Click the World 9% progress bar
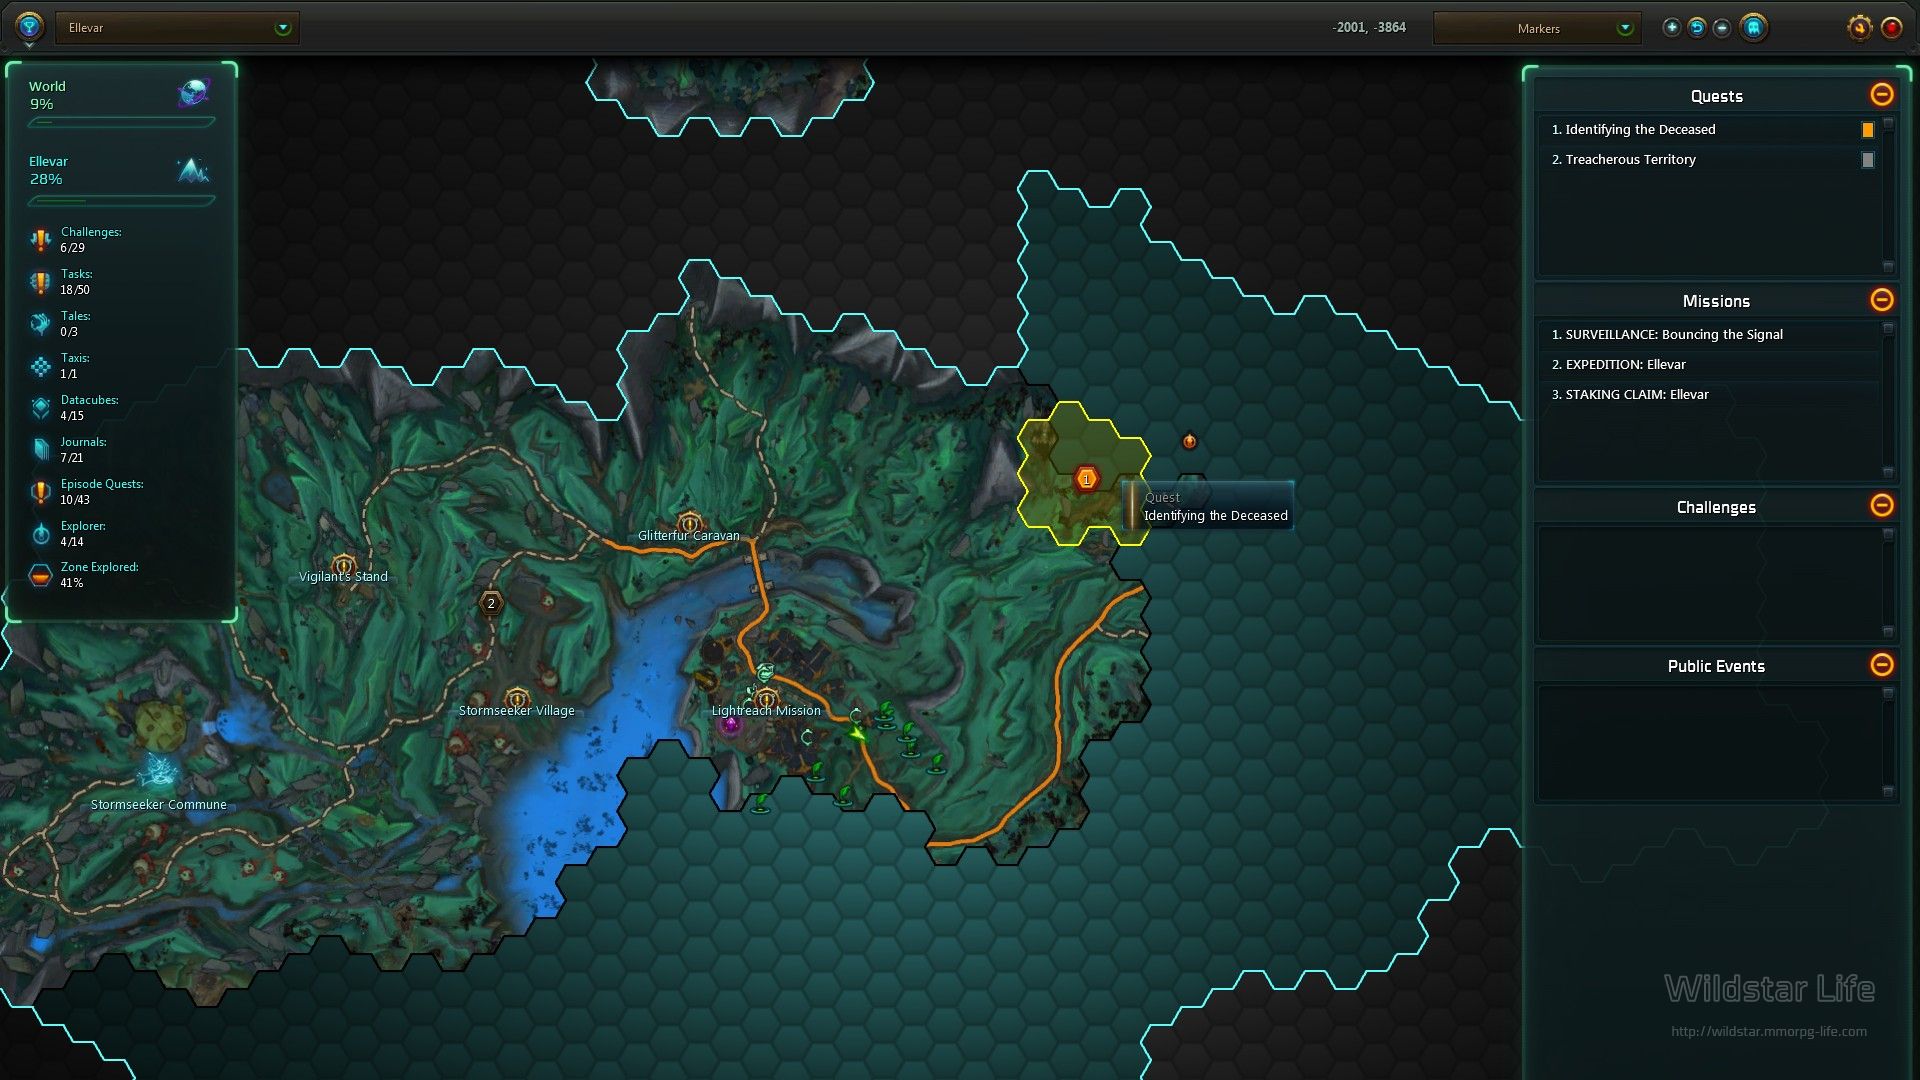The height and width of the screenshot is (1080, 1920). coord(121,122)
